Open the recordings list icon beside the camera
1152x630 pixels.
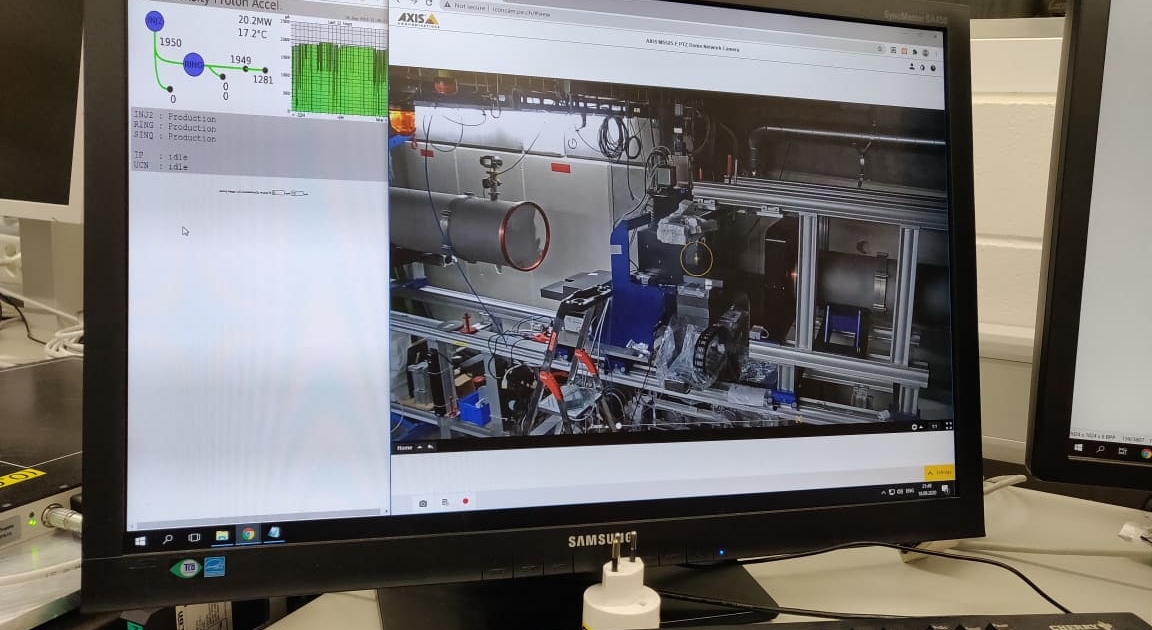pos(444,502)
